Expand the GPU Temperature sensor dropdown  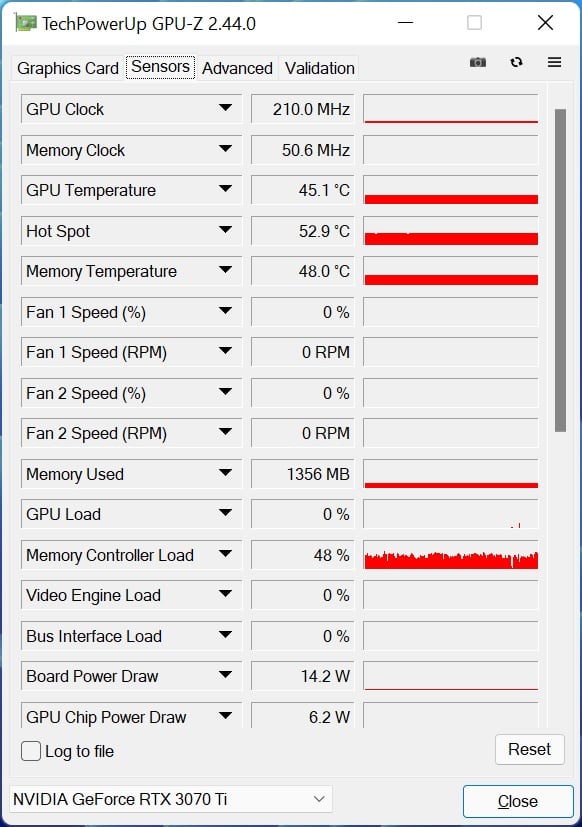pyautogui.click(x=225, y=189)
